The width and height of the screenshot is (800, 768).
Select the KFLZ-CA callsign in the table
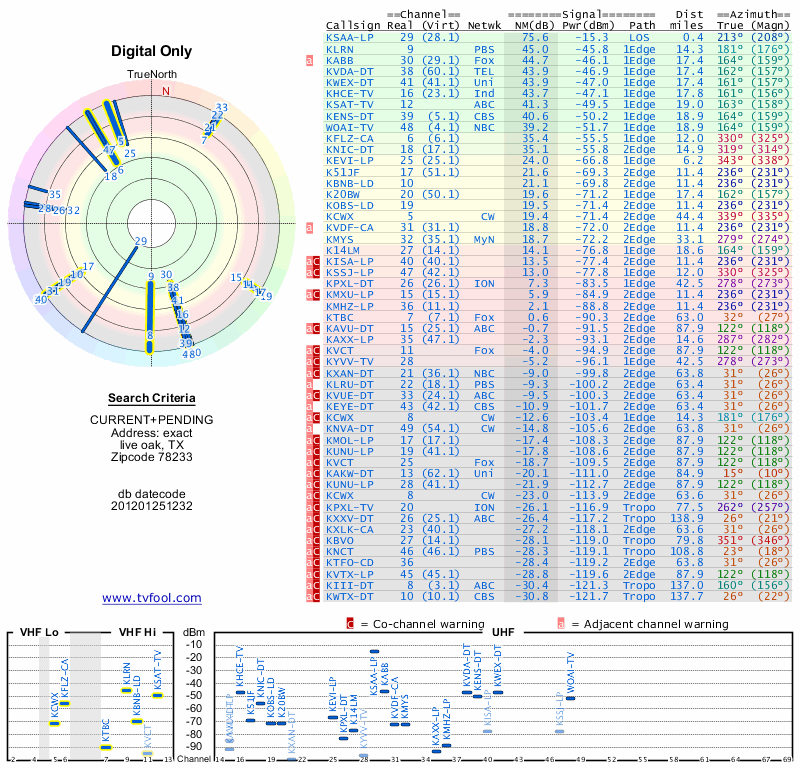pos(350,139)
